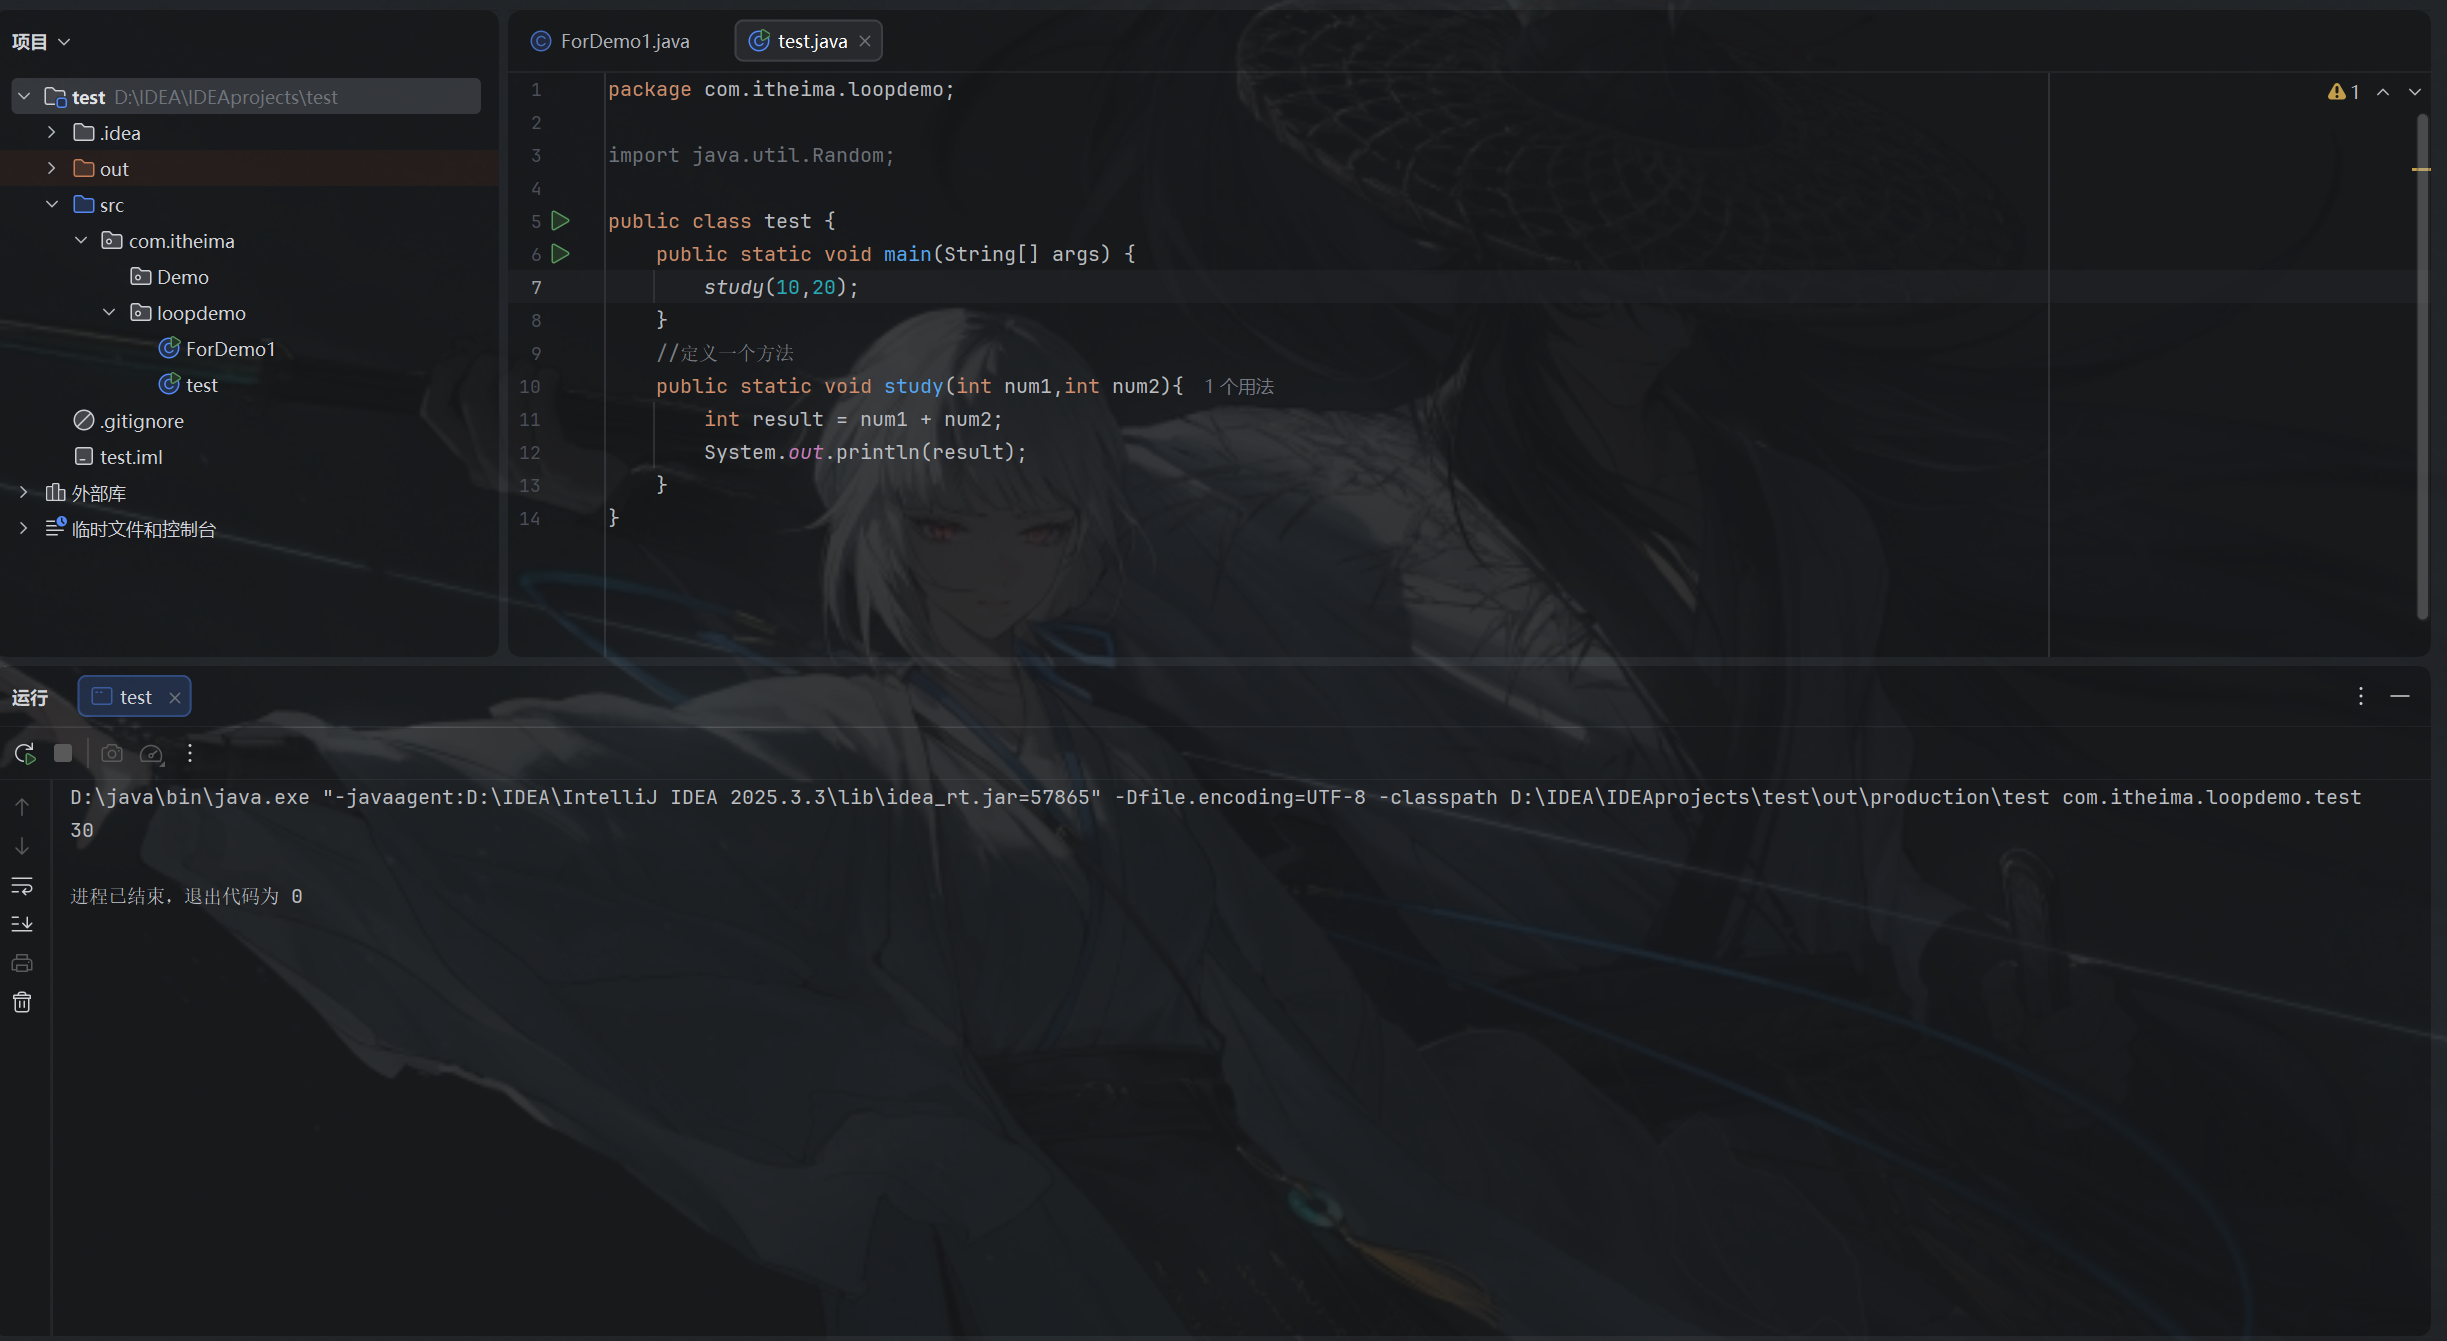Click the java.exe command line output

point(1215,798)
